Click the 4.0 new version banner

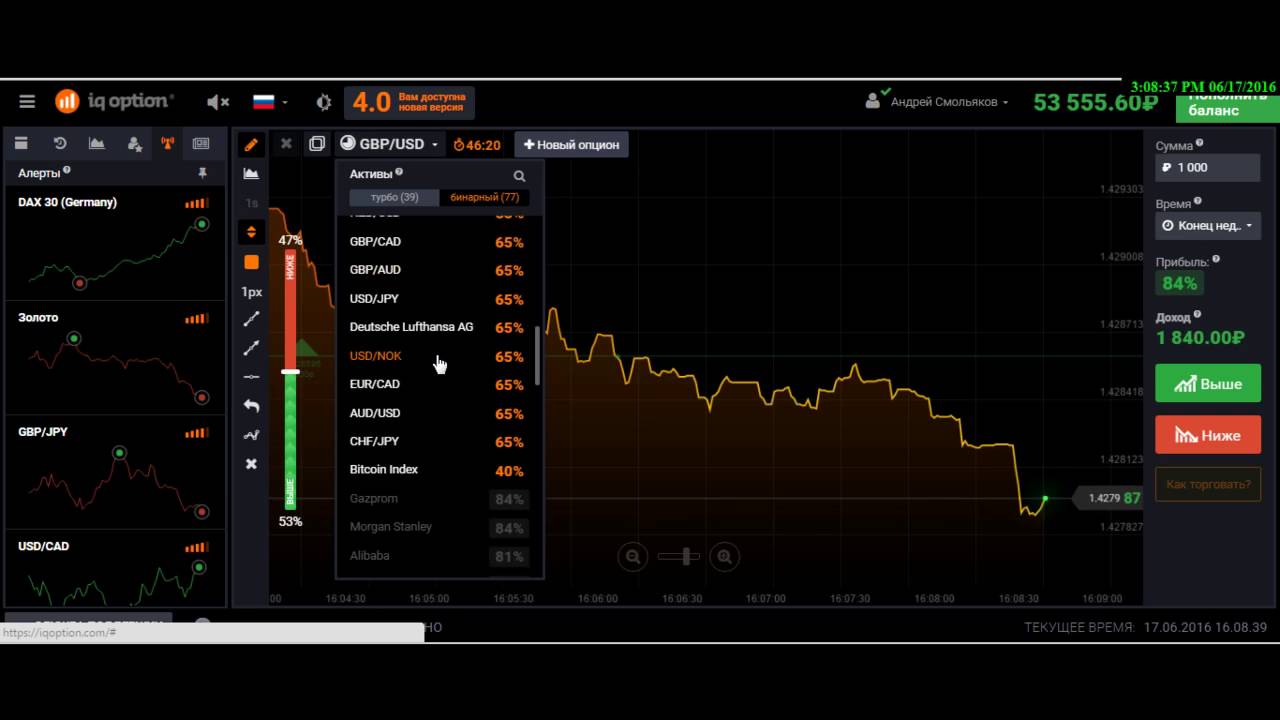click(x=409, y=102)
